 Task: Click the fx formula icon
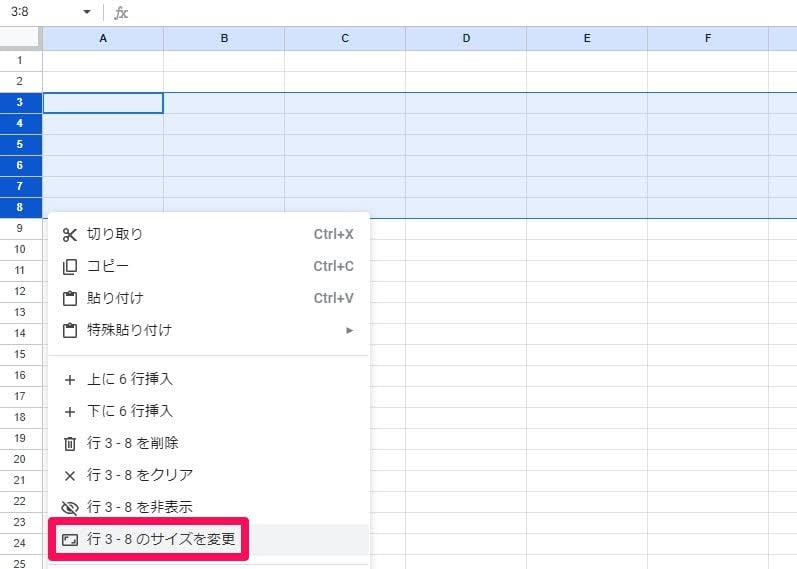(121, 12)
